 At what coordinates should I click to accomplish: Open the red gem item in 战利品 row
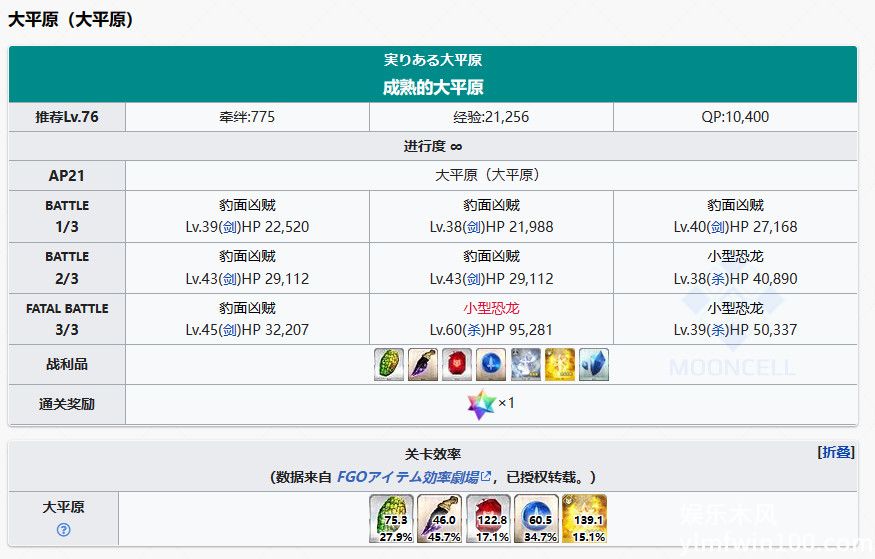[x=457, y=365]
